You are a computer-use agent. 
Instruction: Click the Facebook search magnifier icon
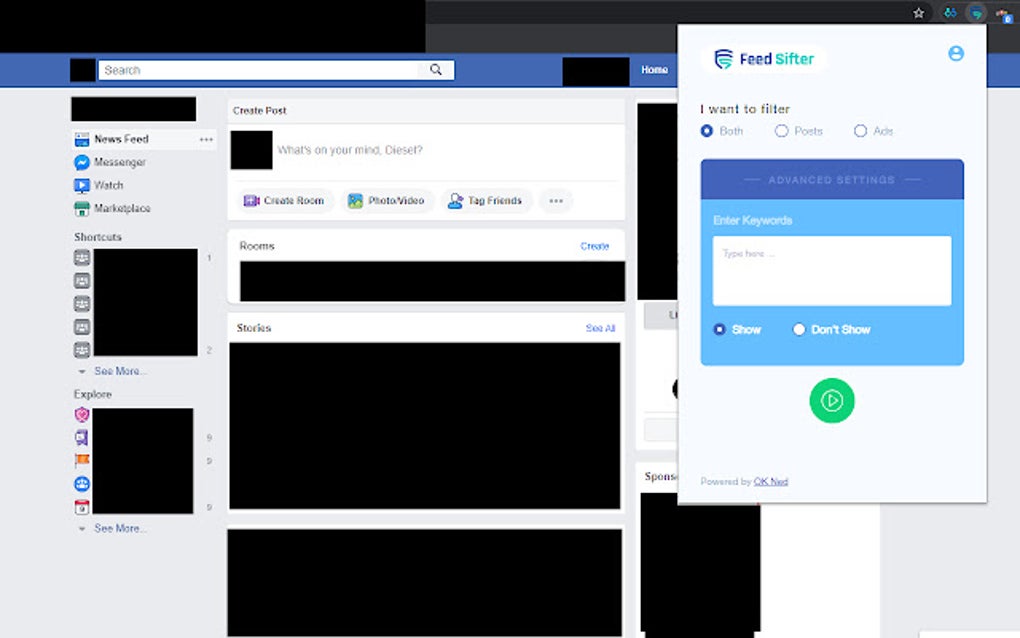(436, 70)
